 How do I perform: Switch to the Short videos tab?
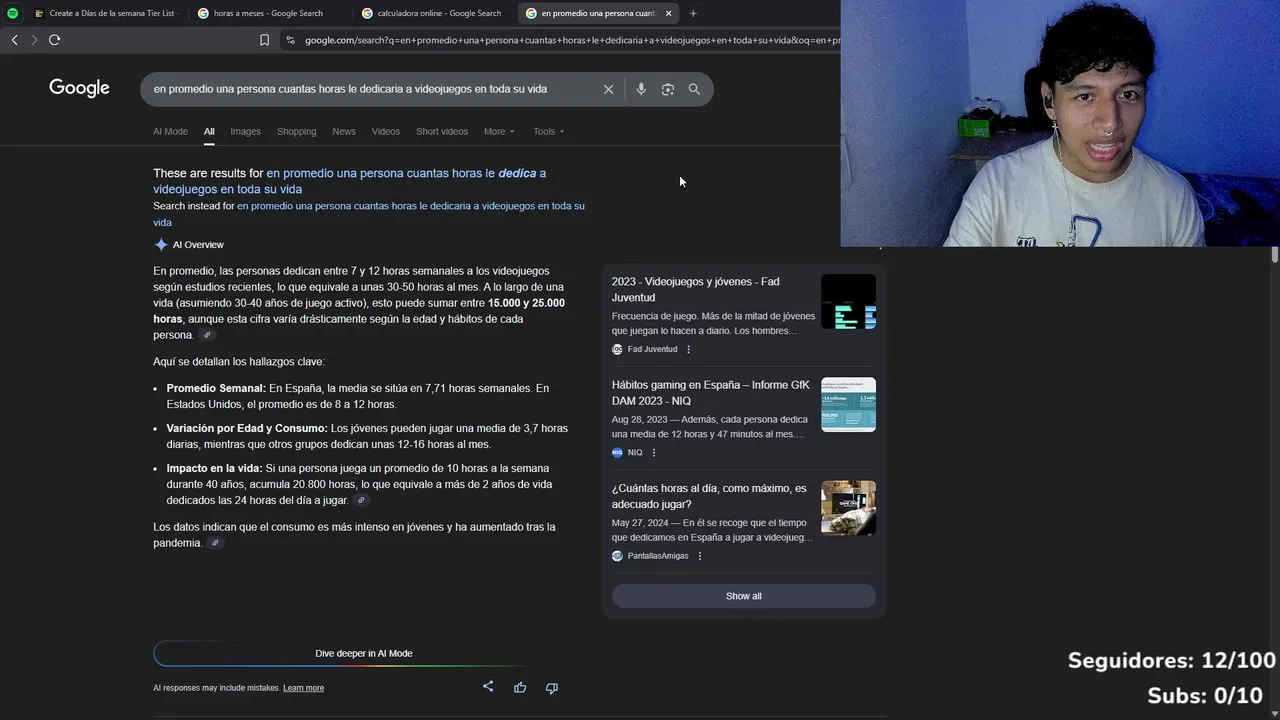[442, 131]
